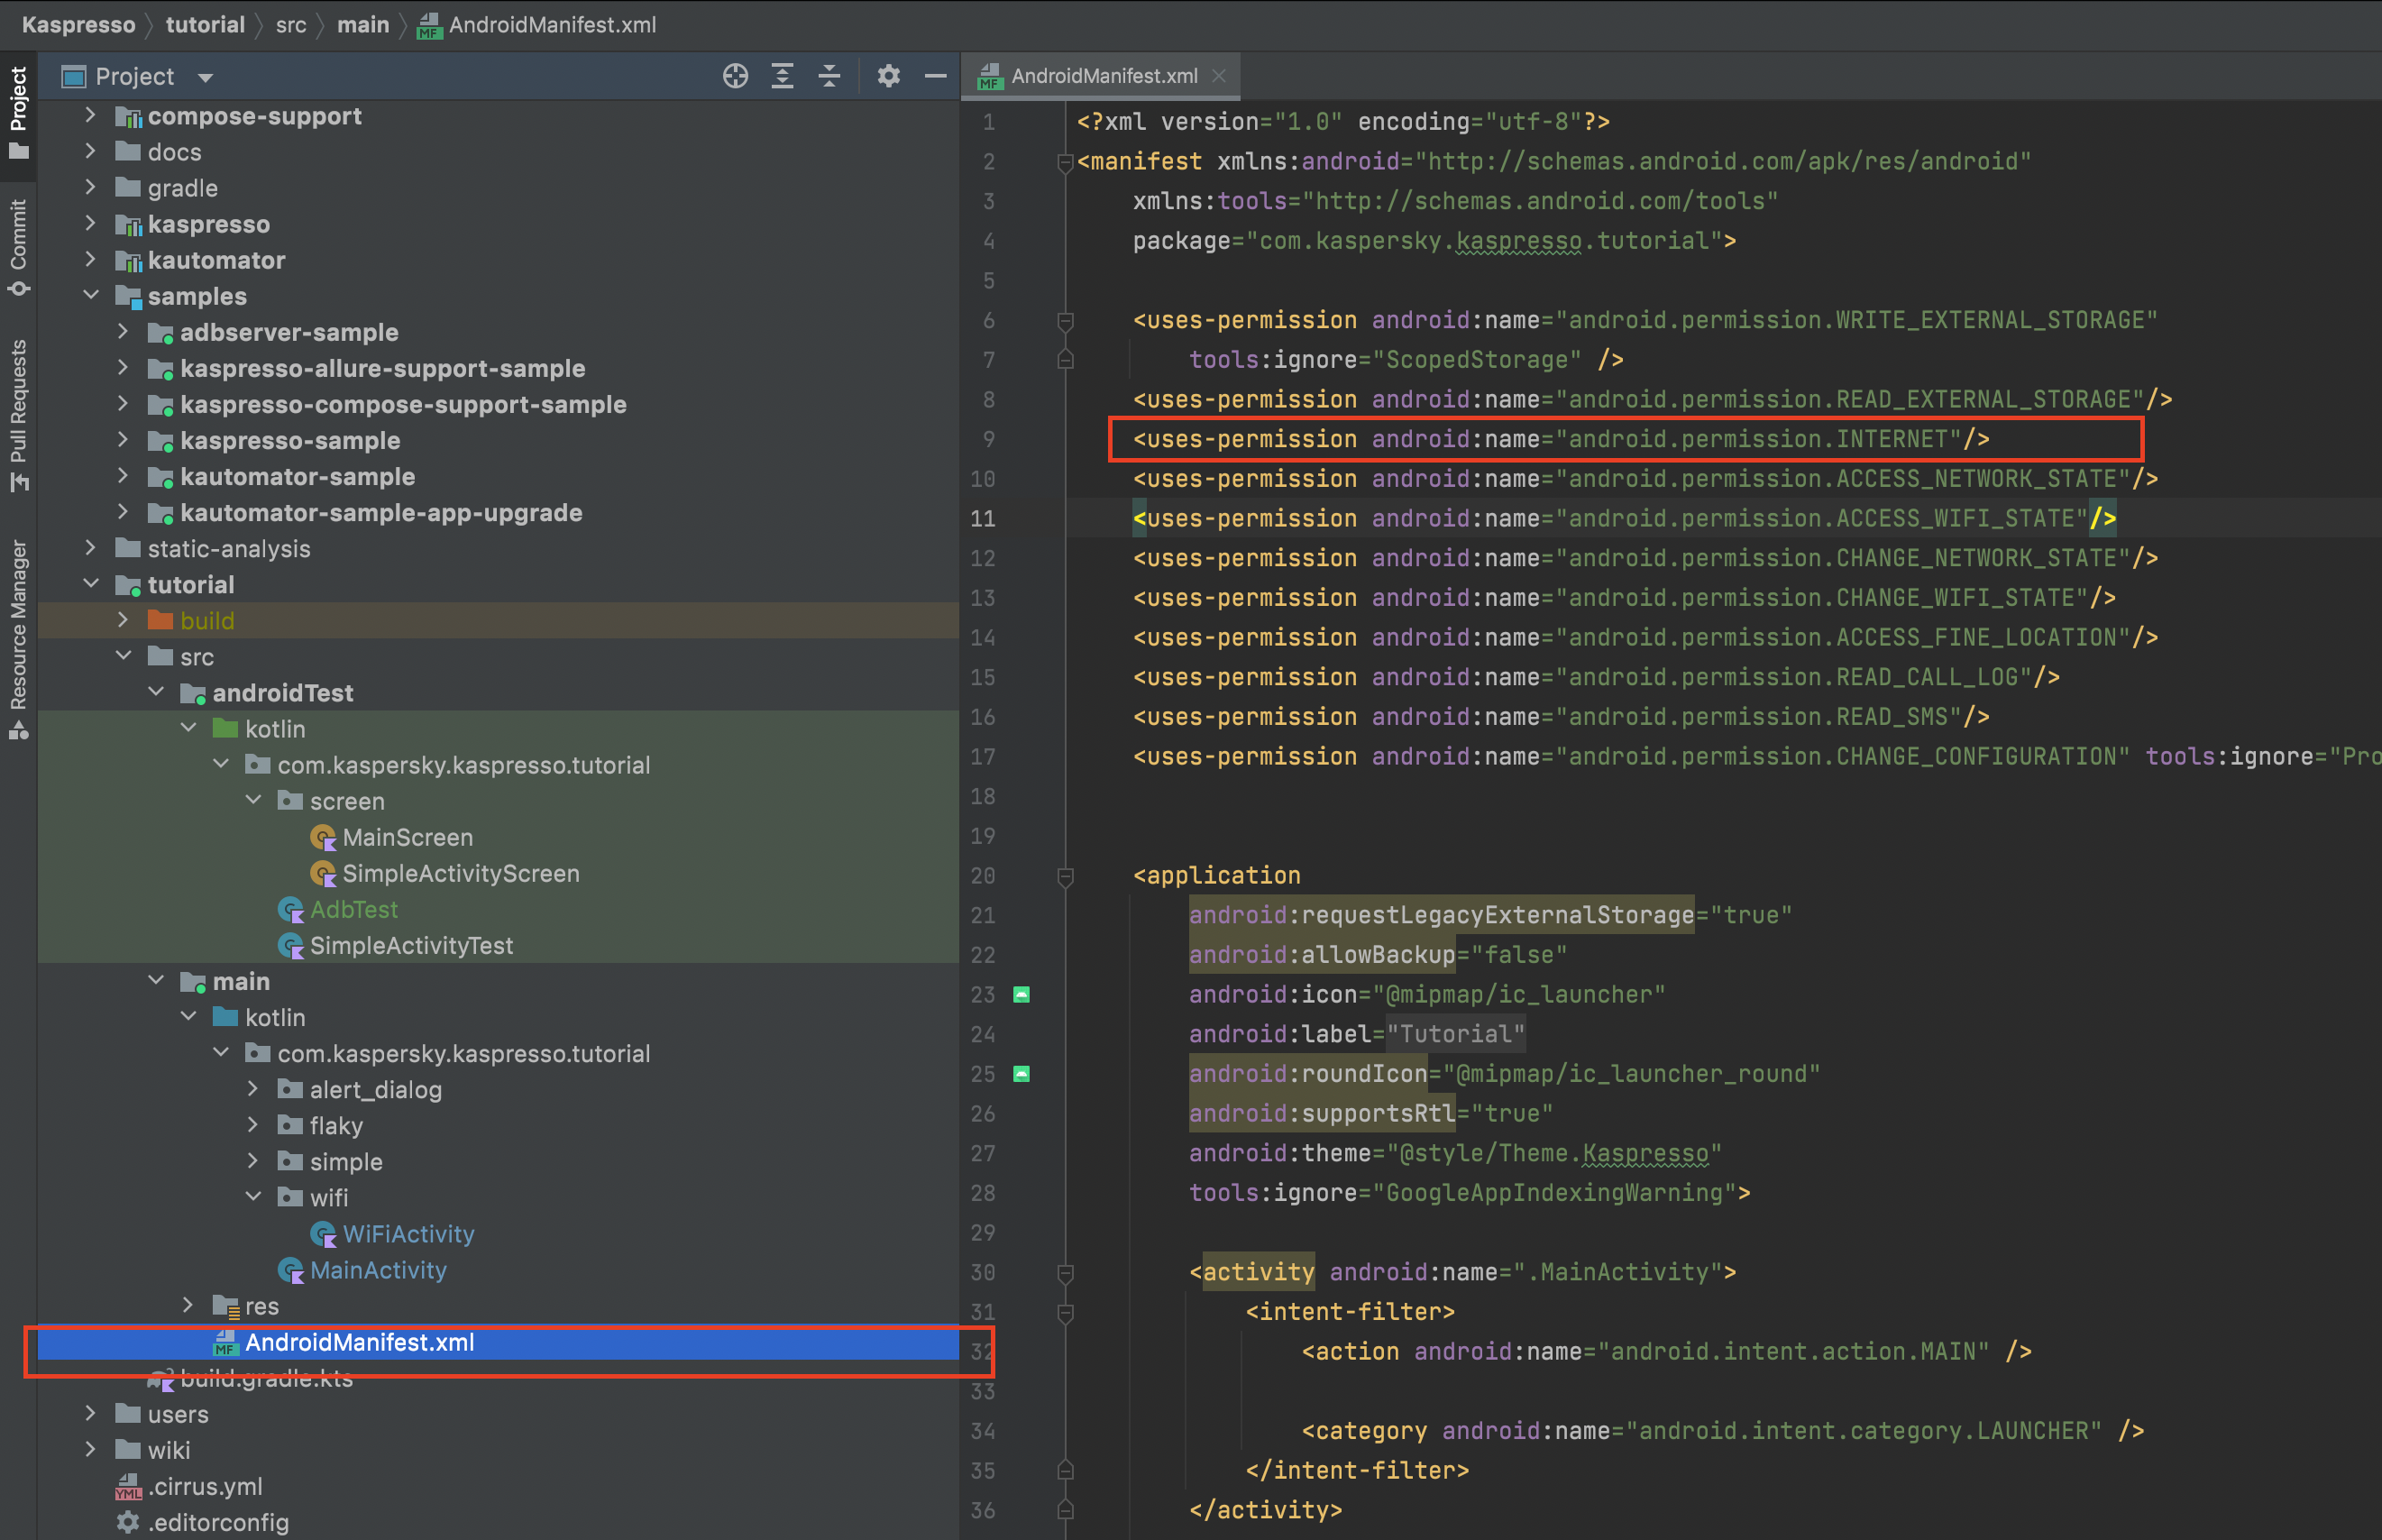Collapse the samples folder
Screen dimensions: 2382x1540
pyautogui.click(x=90, y=295)
